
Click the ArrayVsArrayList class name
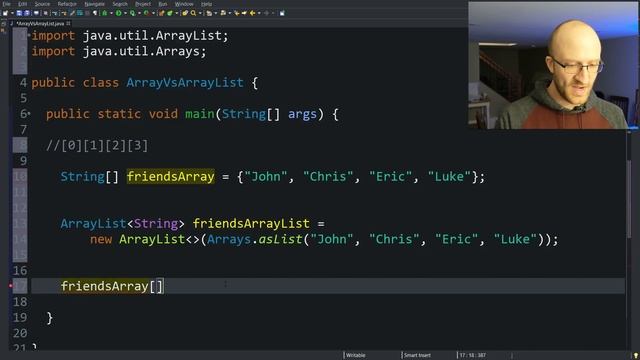click(x=185, y=82)
